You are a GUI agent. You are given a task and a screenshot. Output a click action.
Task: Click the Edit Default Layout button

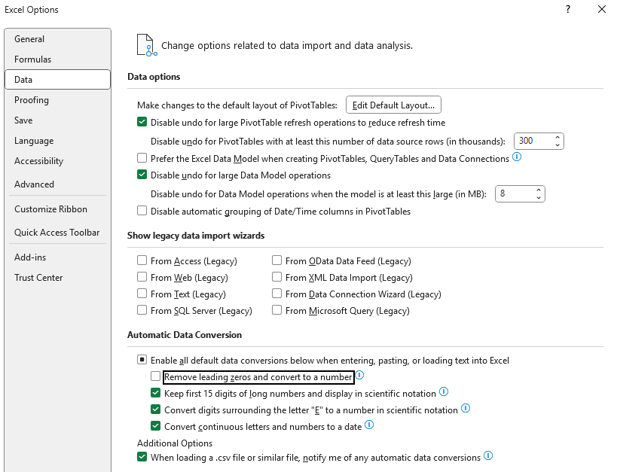pyautogui.click(x=393, y=105)
